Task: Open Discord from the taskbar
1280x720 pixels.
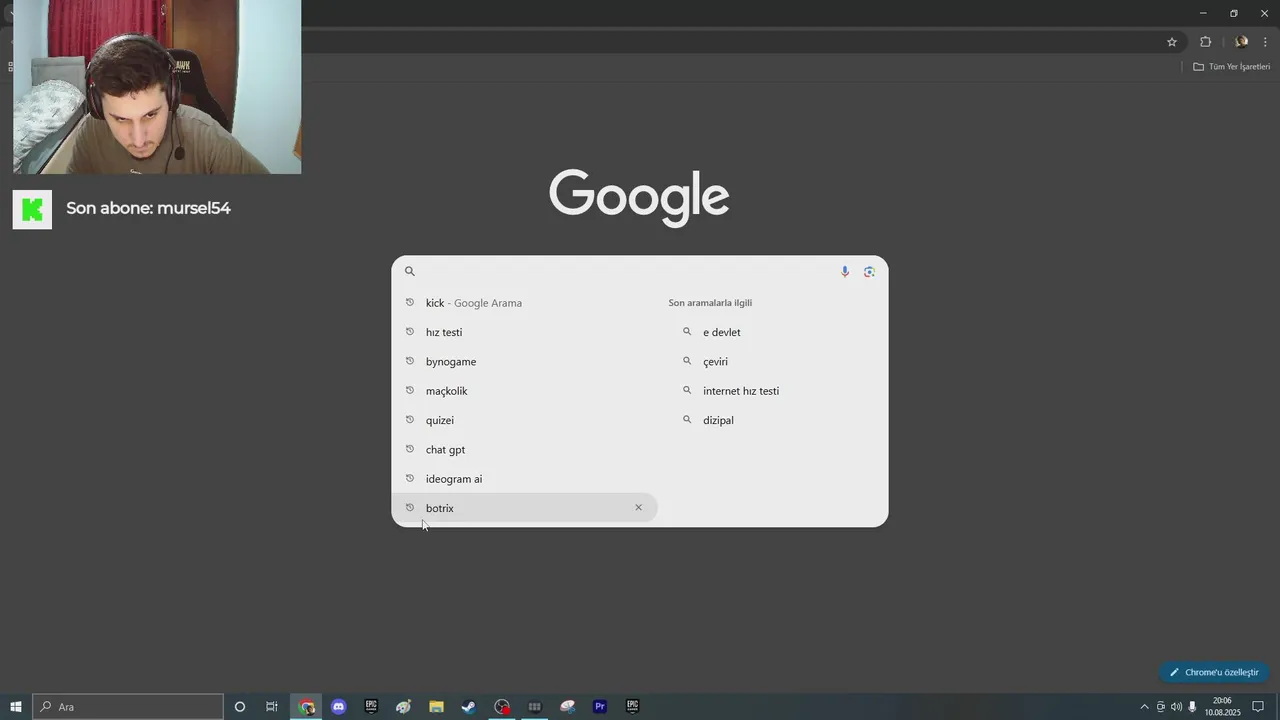Action: [339, 707]
